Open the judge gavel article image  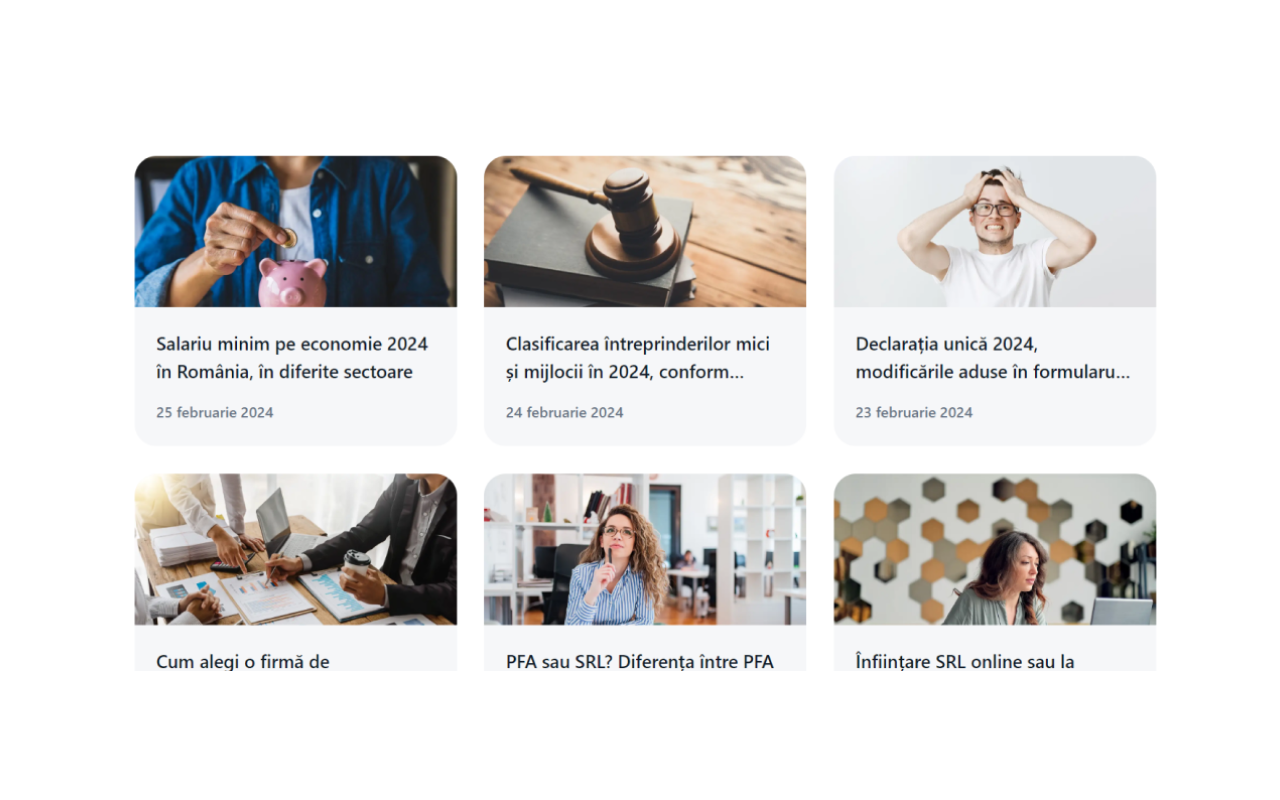[x=645, y=231]
